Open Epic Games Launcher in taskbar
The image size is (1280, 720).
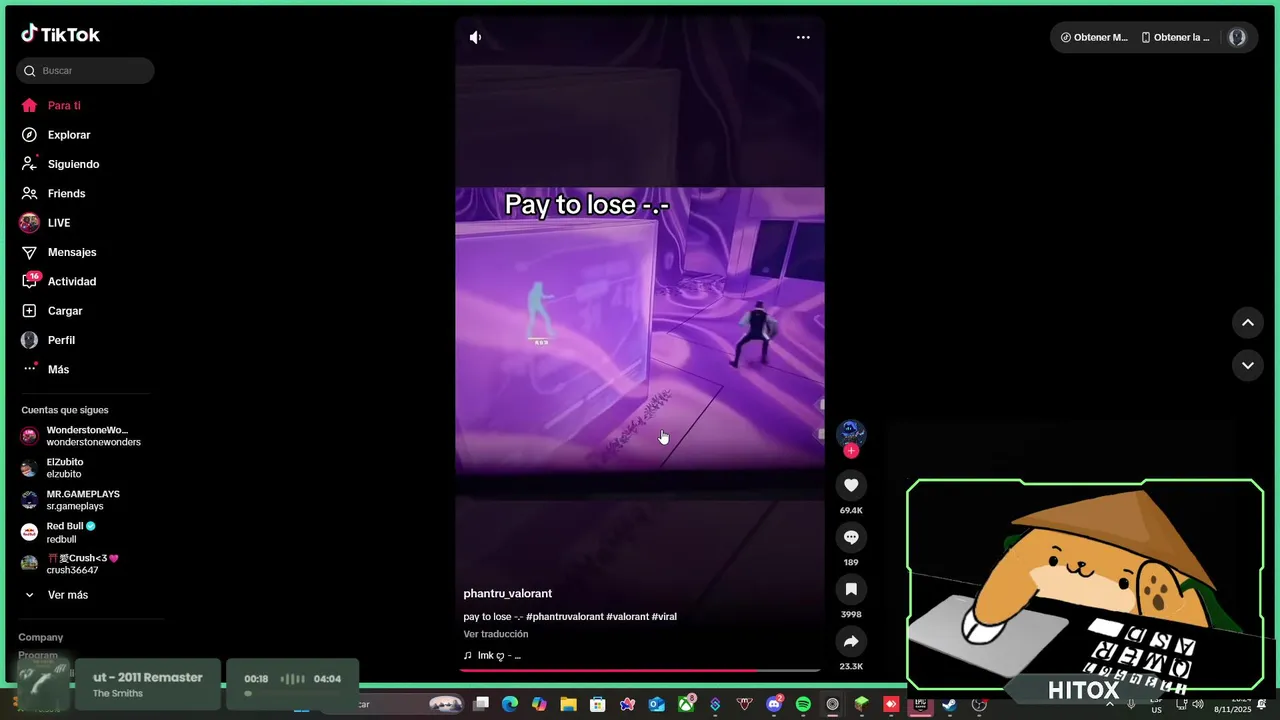click(x=920, y=704)
